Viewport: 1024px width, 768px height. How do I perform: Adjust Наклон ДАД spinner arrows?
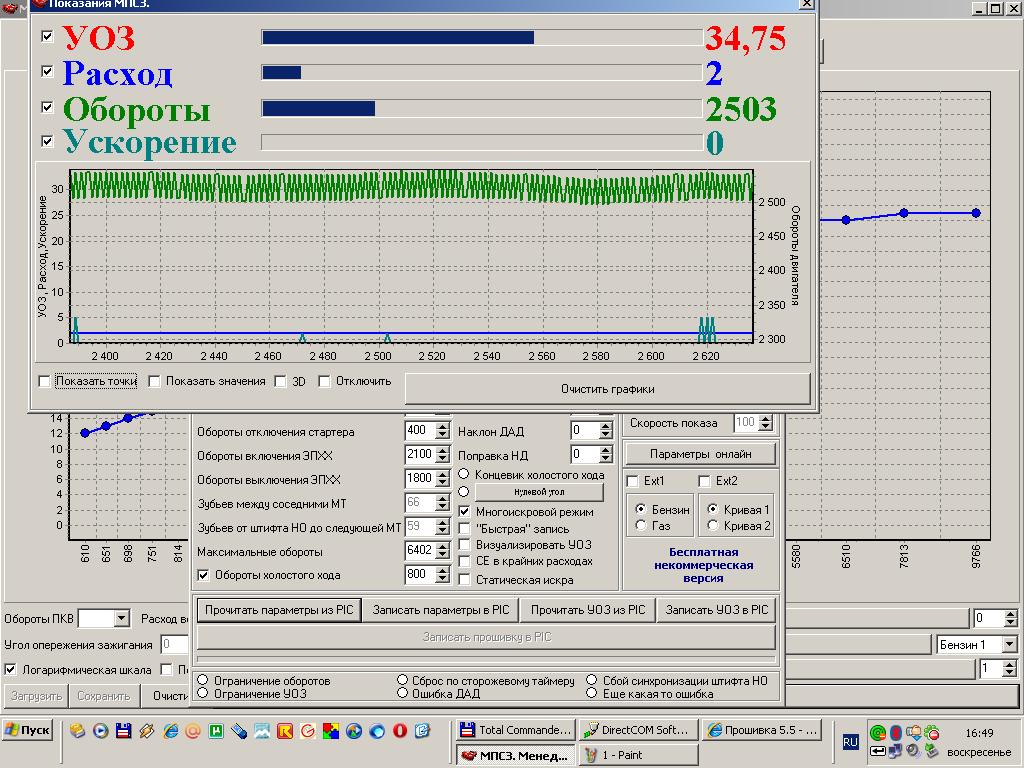(x=605, y=430)
